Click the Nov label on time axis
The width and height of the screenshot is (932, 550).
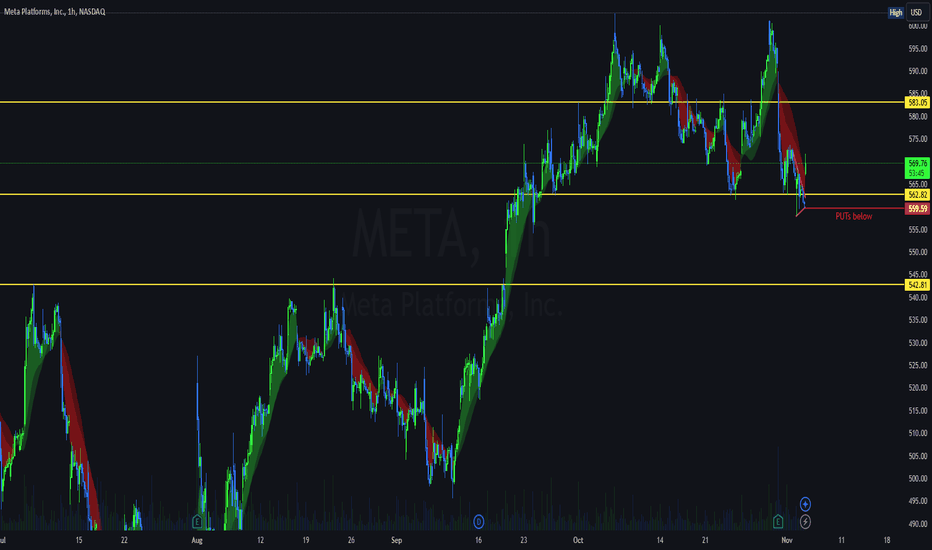(787, 540)
